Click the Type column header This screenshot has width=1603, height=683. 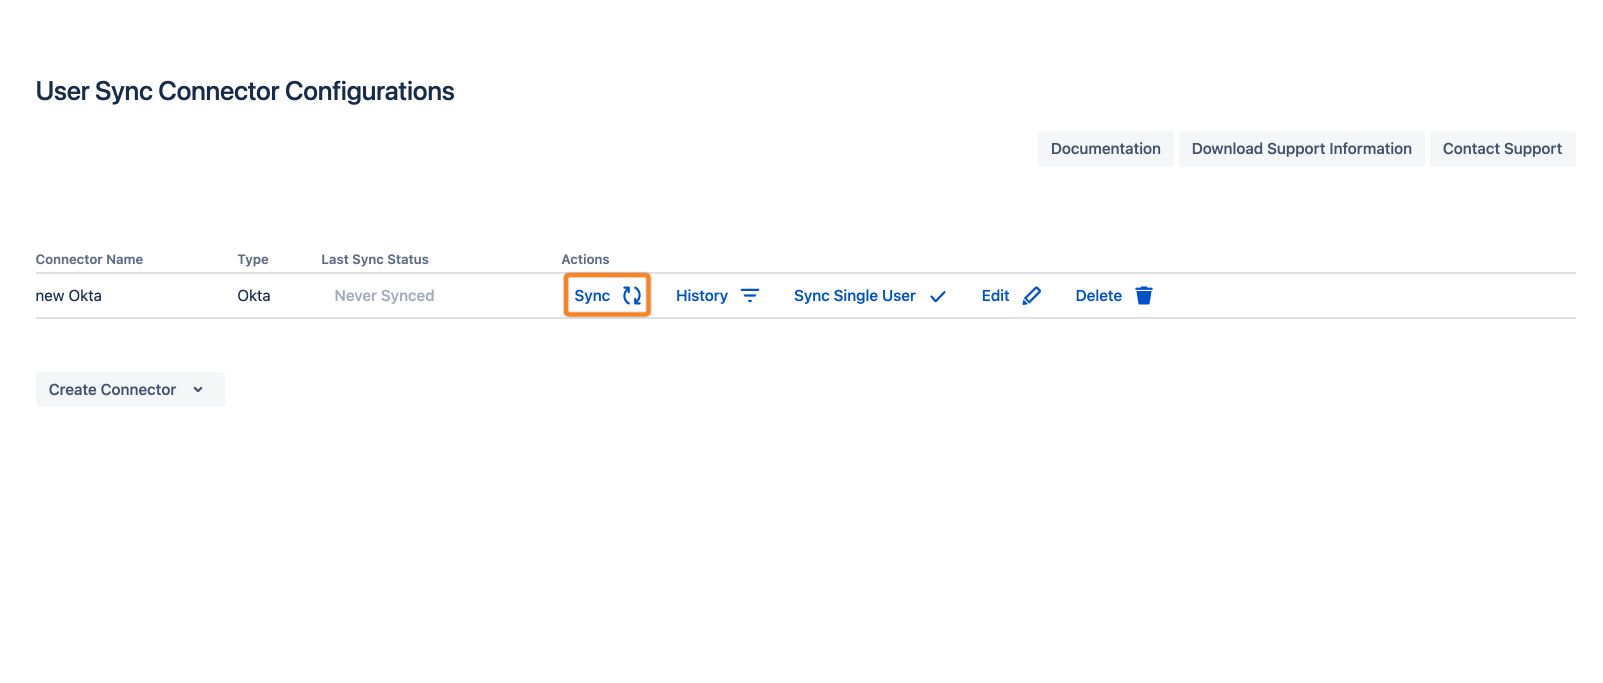pyautogui.click(x=253, y=259)
